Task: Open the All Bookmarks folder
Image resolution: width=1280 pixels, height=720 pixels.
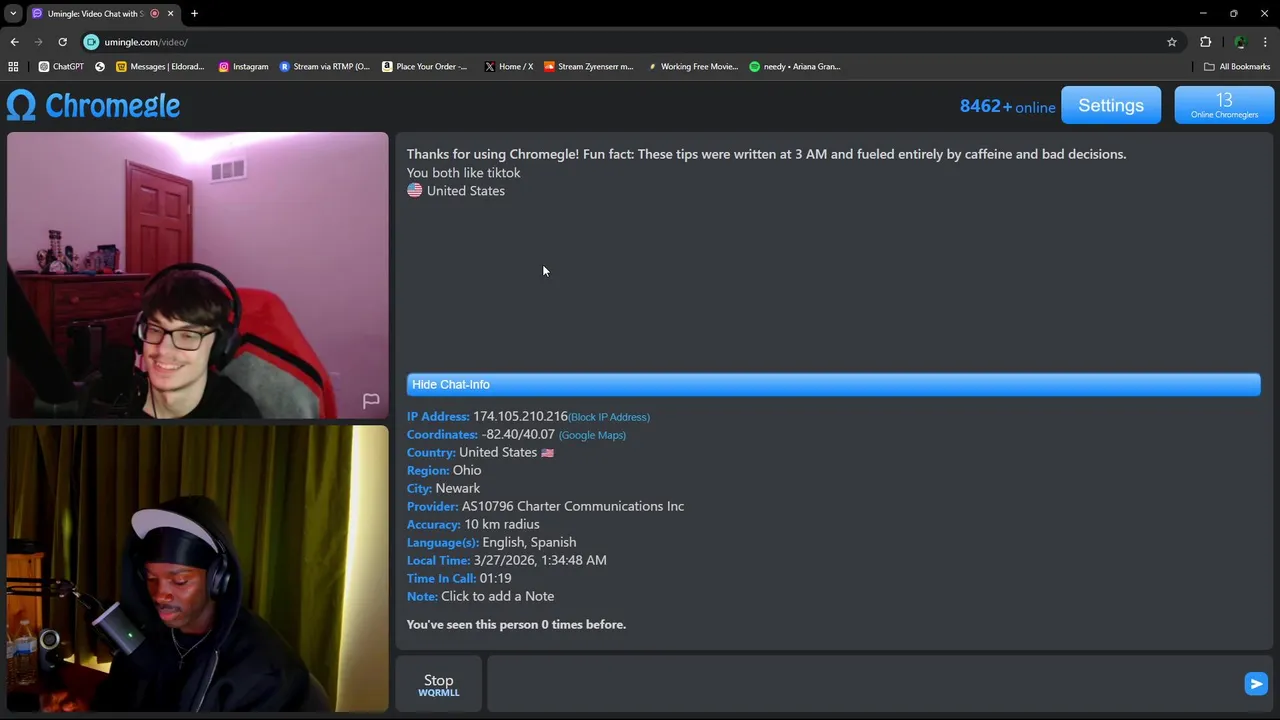Action: [1237, 66]
